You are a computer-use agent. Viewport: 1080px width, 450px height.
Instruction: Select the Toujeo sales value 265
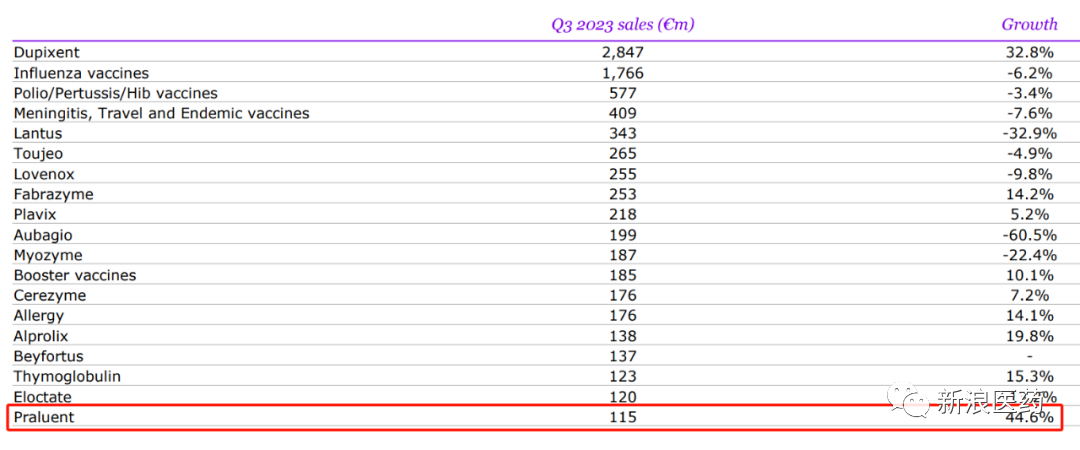pyautogui.click(x=622, y=154)
